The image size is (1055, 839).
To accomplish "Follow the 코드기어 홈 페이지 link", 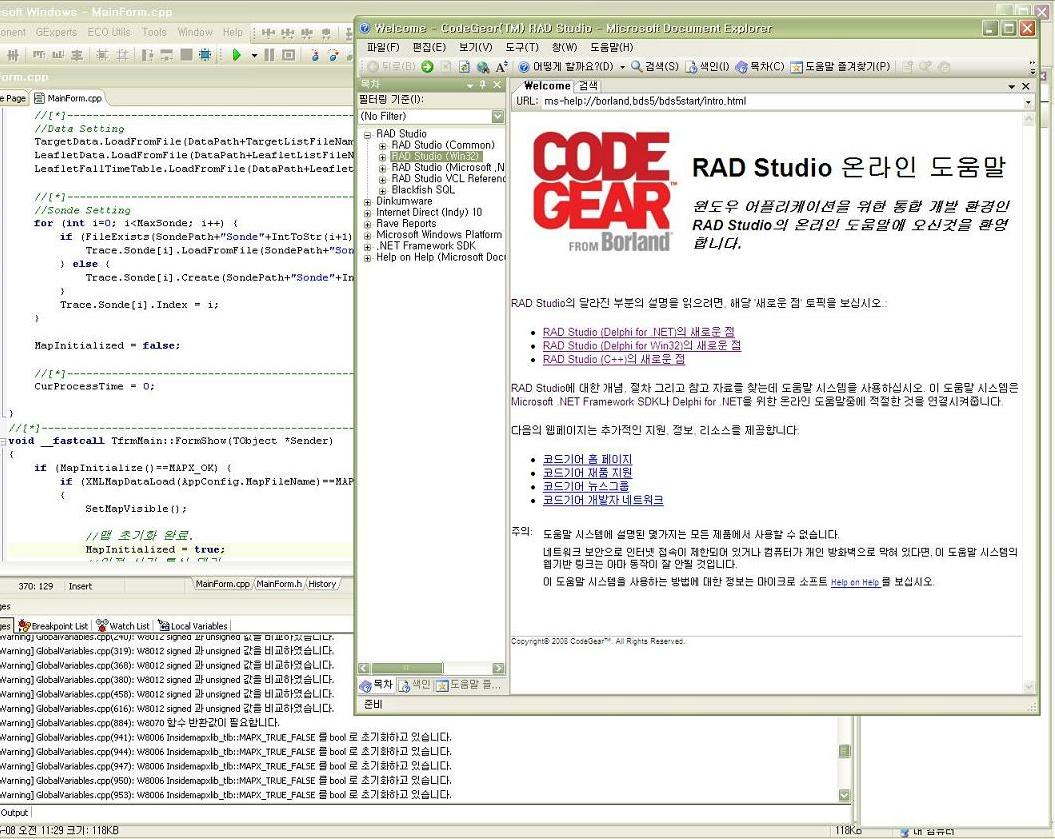I will 587,459.
